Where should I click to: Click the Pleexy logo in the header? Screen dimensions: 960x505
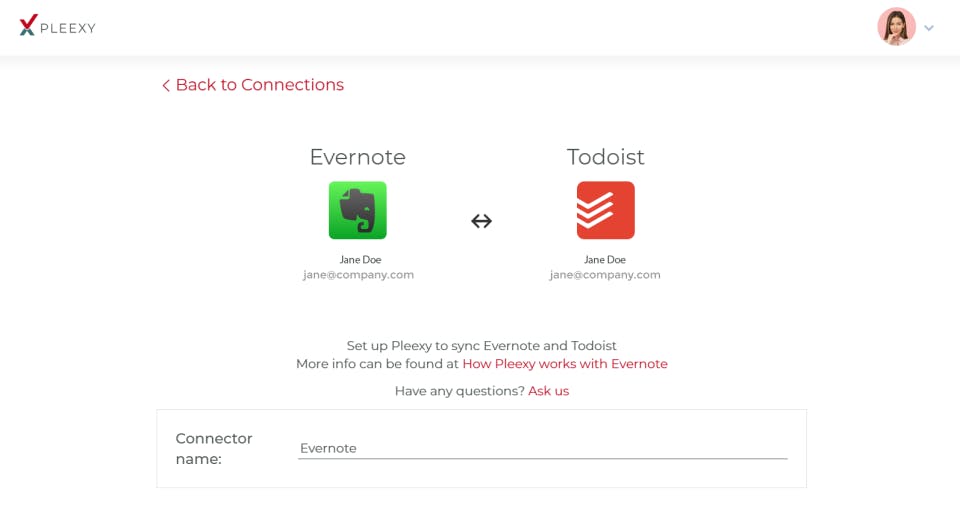tap(57, 27)
